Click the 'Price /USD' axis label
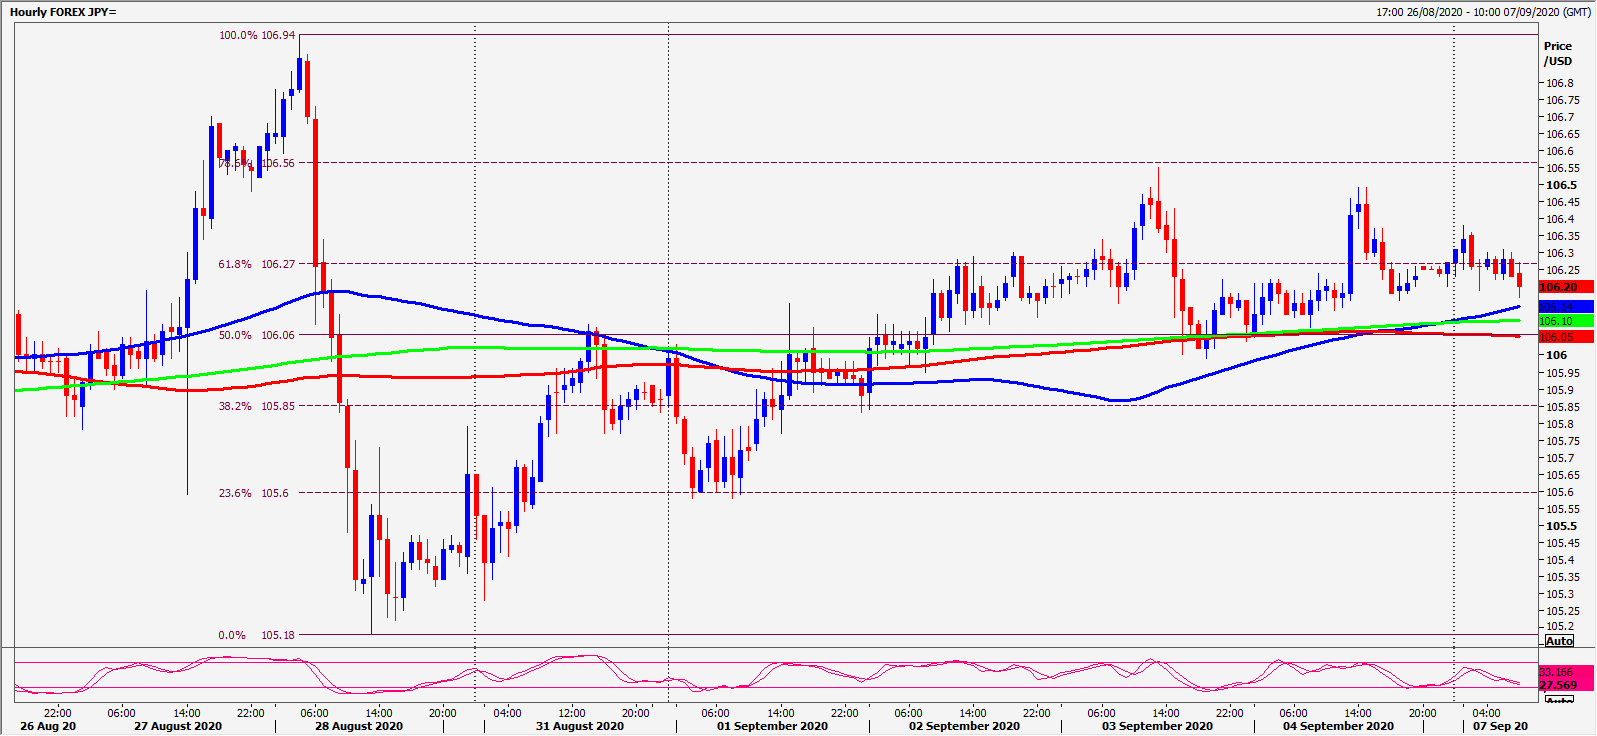This screenshot has width=1597, height=736. coord(1557,53)
